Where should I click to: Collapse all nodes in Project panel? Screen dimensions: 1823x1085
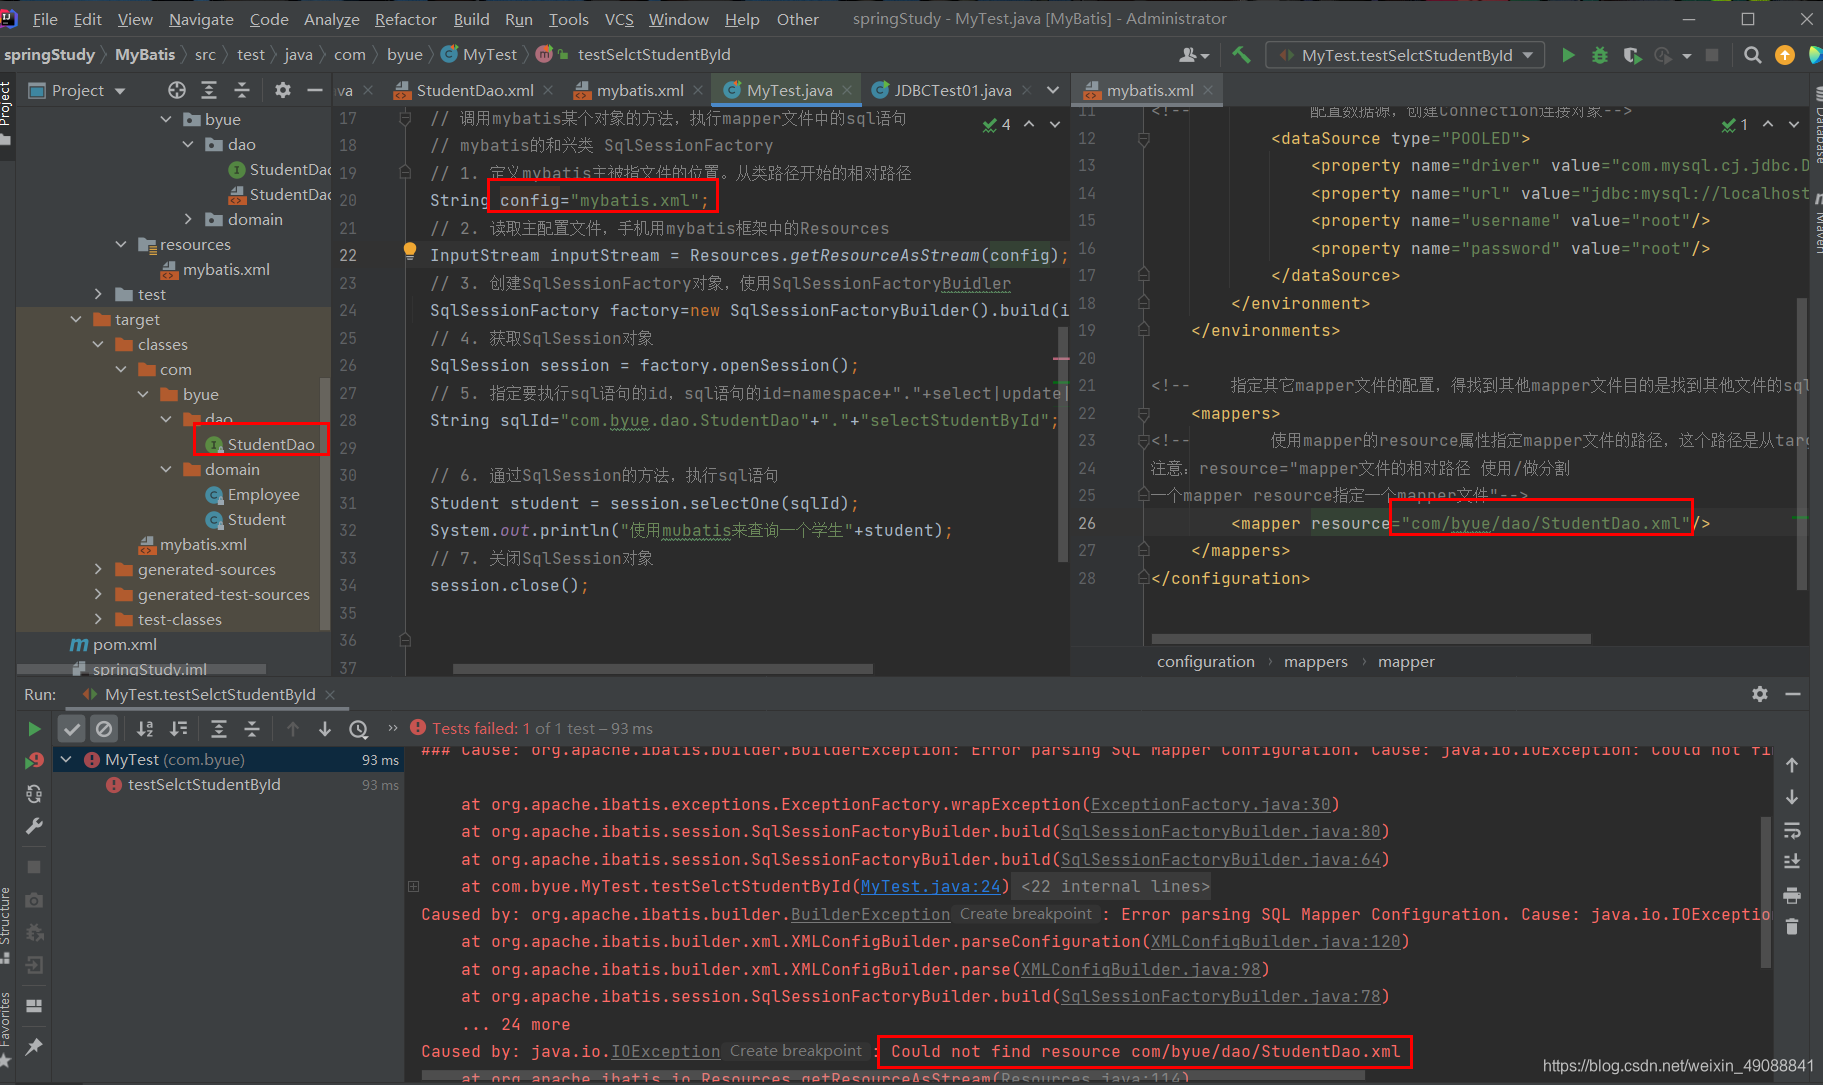[242, 90]
